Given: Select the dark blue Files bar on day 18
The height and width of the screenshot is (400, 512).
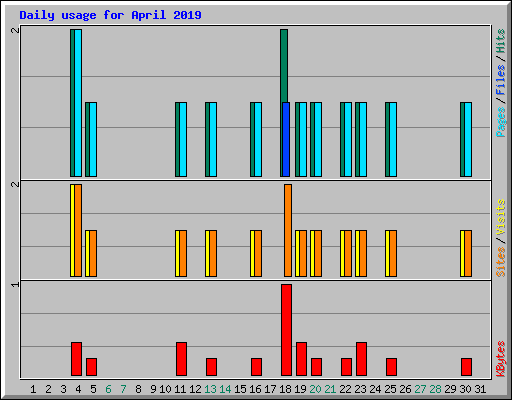Looking at the screenshot, I should 286,139.
